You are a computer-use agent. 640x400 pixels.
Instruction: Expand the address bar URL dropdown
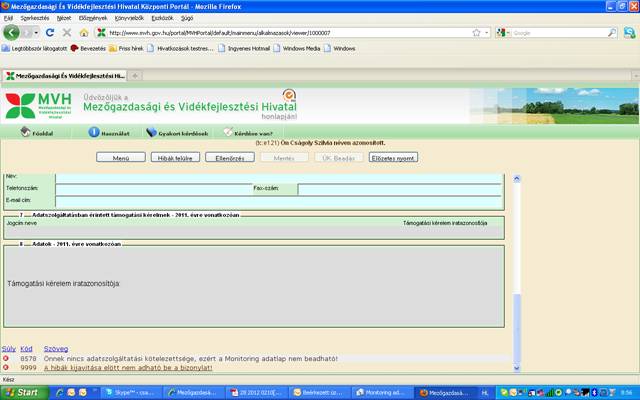[x=487, y=33]
